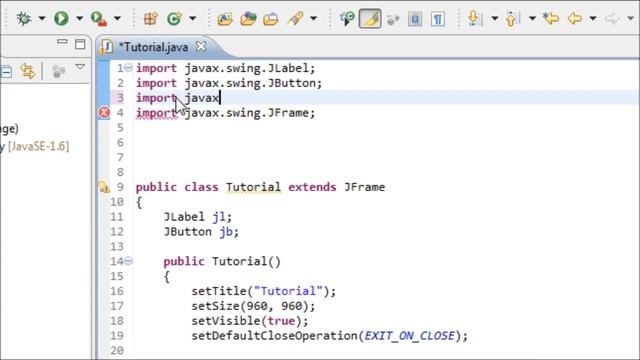This screenshot has height=360, width=640.
Task: Click the Open Type icon
Action: (x=225, y=19)
